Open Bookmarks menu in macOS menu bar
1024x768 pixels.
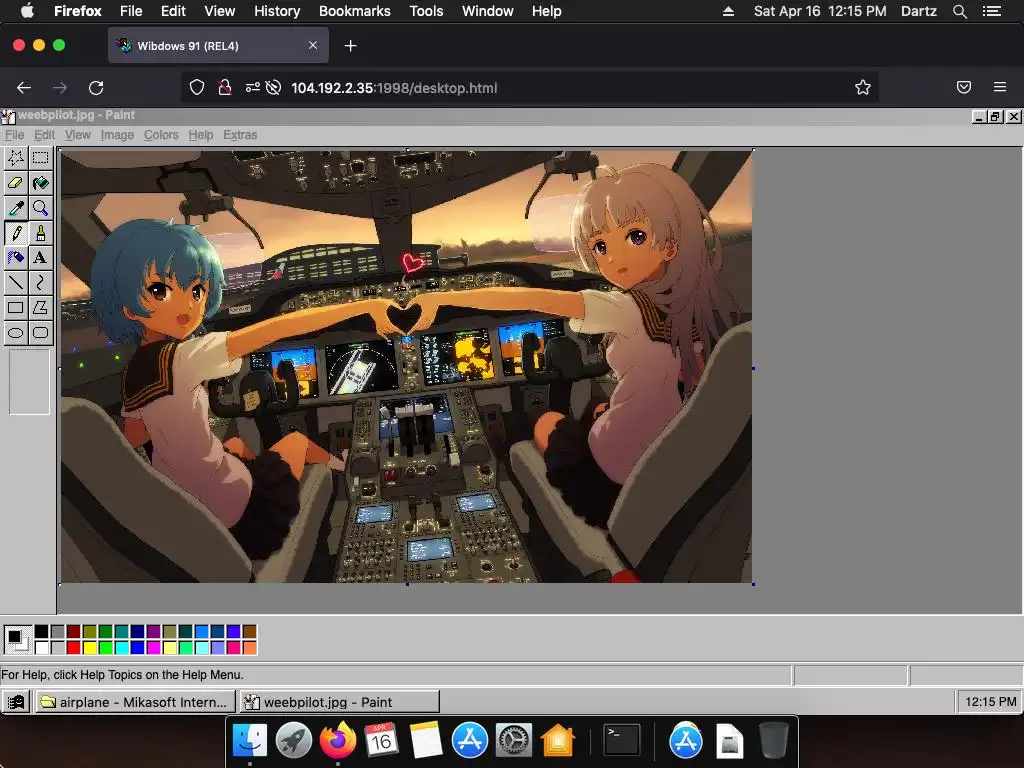(355, 11)
